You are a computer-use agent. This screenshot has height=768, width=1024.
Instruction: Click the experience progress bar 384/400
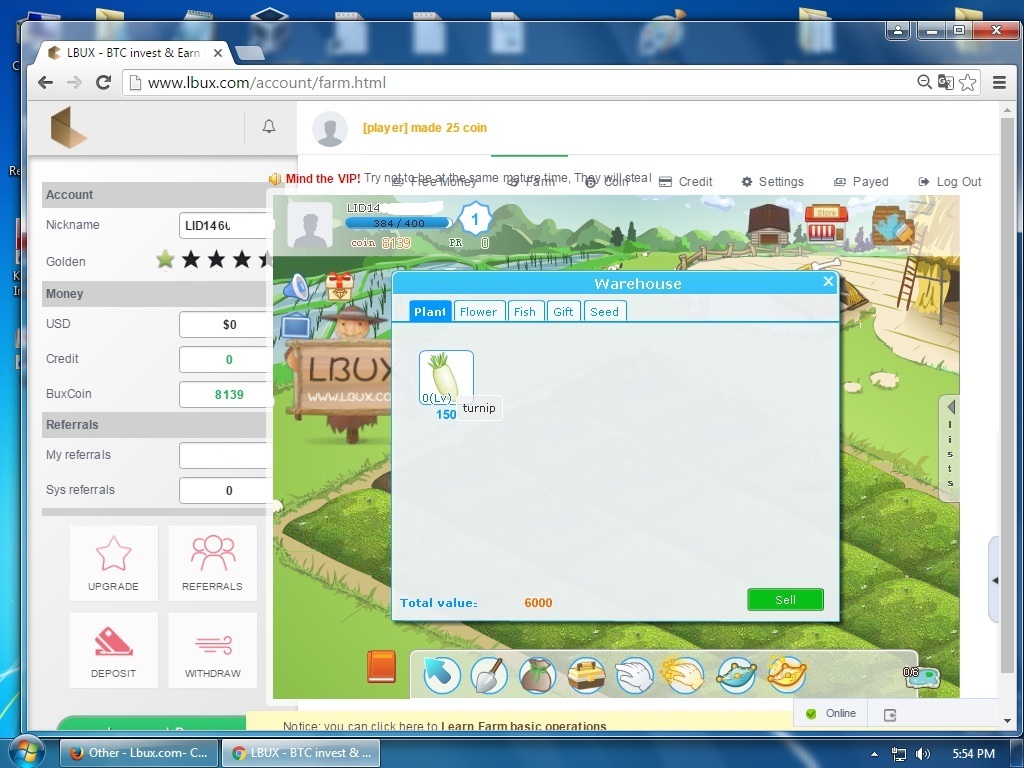pyautogui.click(x=398, y=223)
